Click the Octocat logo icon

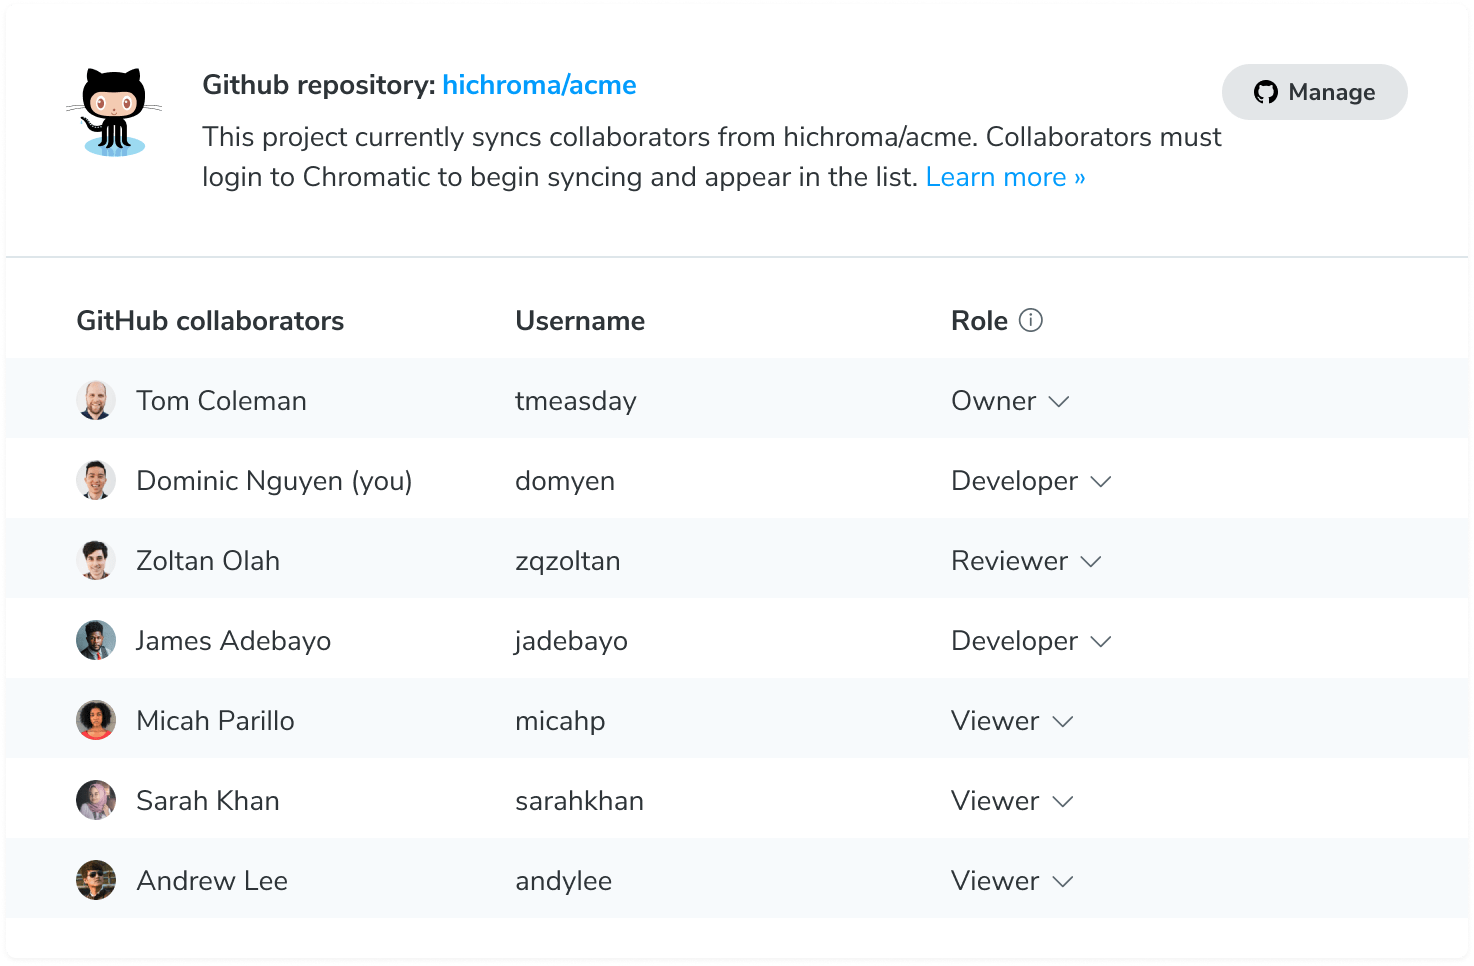tap(113, 108)
